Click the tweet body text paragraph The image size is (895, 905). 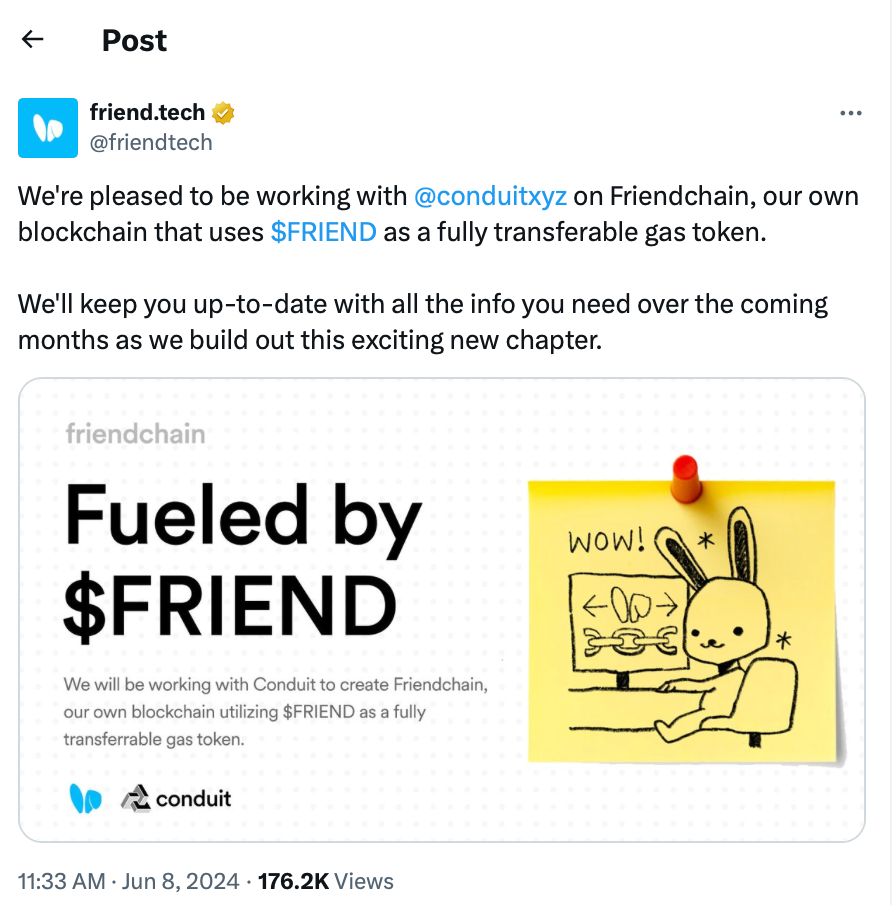[439, 268]
